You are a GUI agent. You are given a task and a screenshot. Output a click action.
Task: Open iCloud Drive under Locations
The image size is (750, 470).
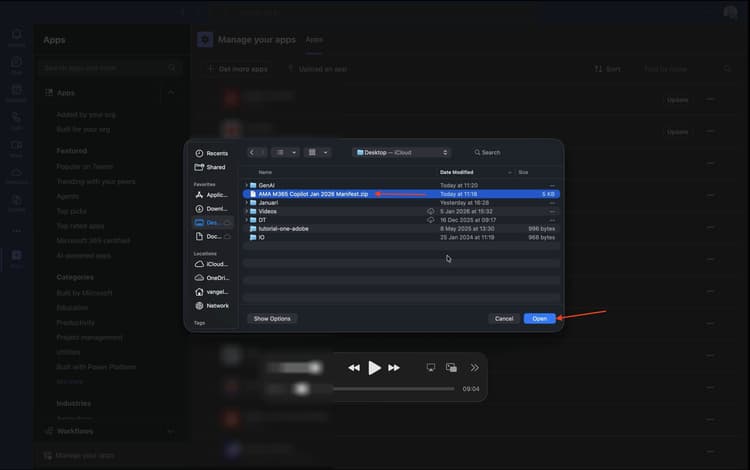pyautogui.click(x=211, y=264)
